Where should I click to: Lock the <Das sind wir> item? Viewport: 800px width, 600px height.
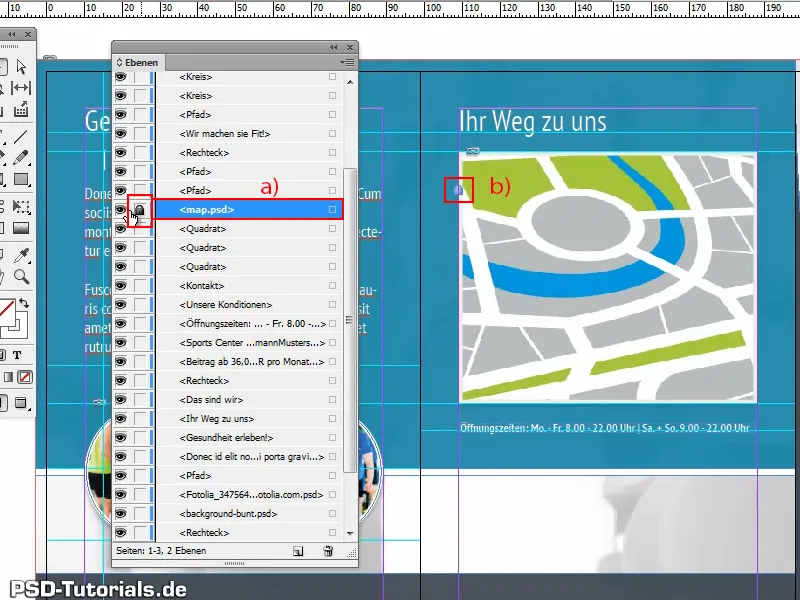140,399
